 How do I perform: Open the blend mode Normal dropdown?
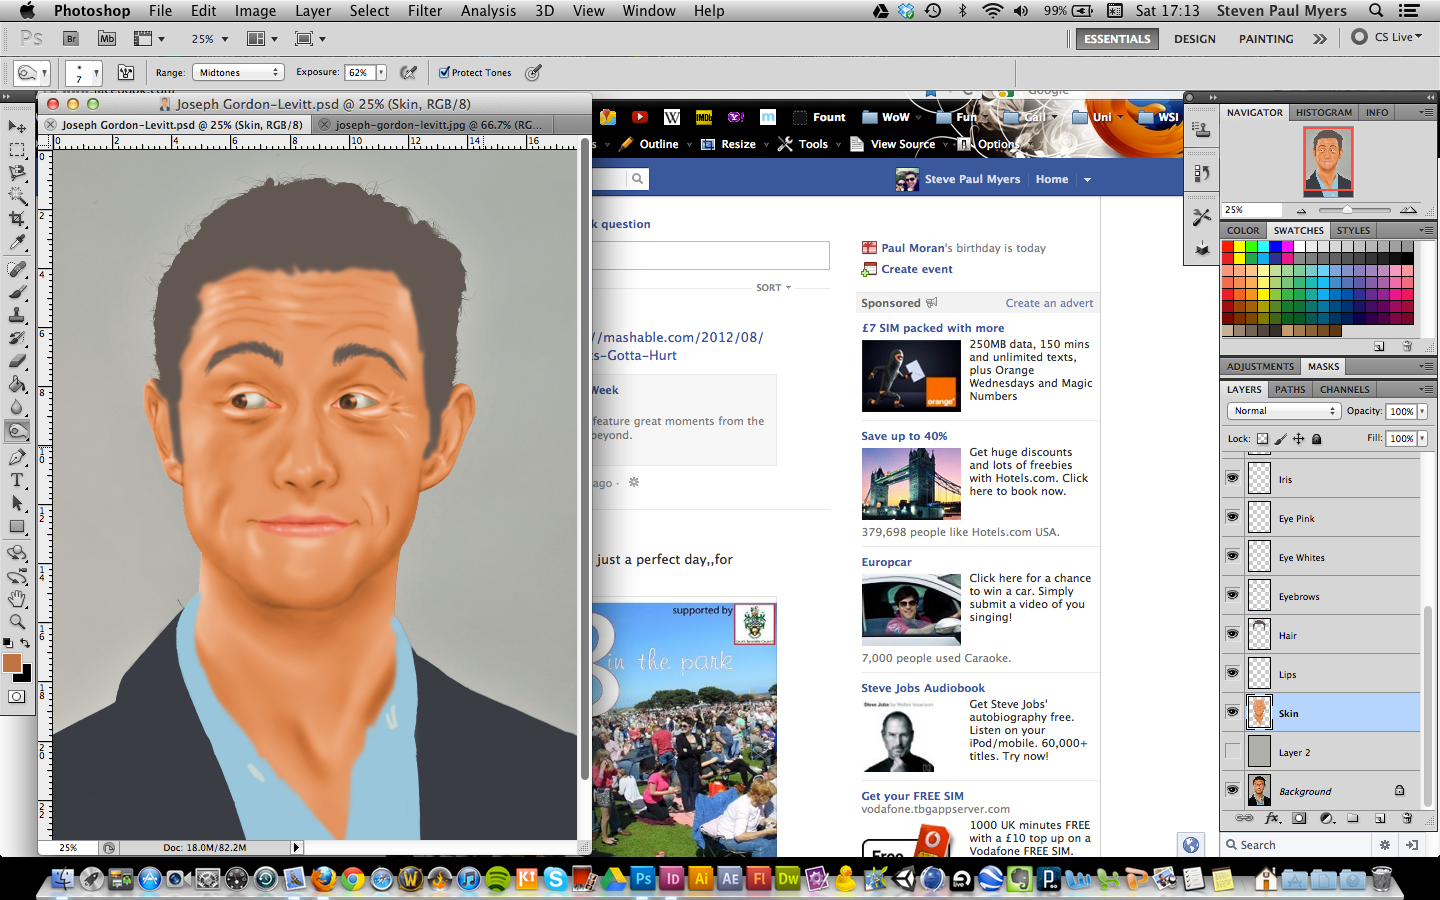[x=1283, y=411]
